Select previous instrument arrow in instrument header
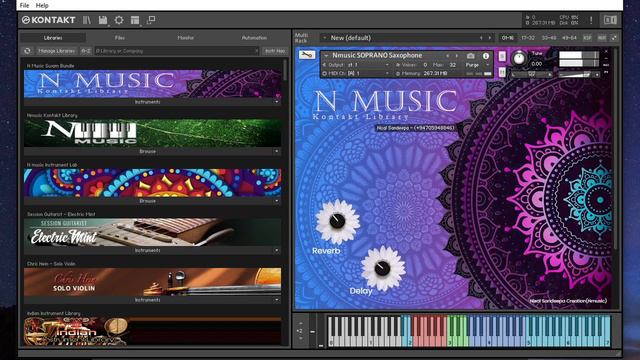The width and height of the screenshot is (640, 360). 447,56
